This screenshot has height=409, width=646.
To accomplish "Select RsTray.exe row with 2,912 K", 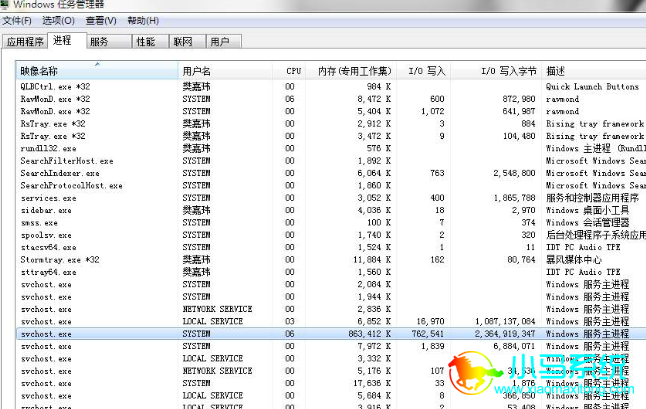I will [331, 124].
